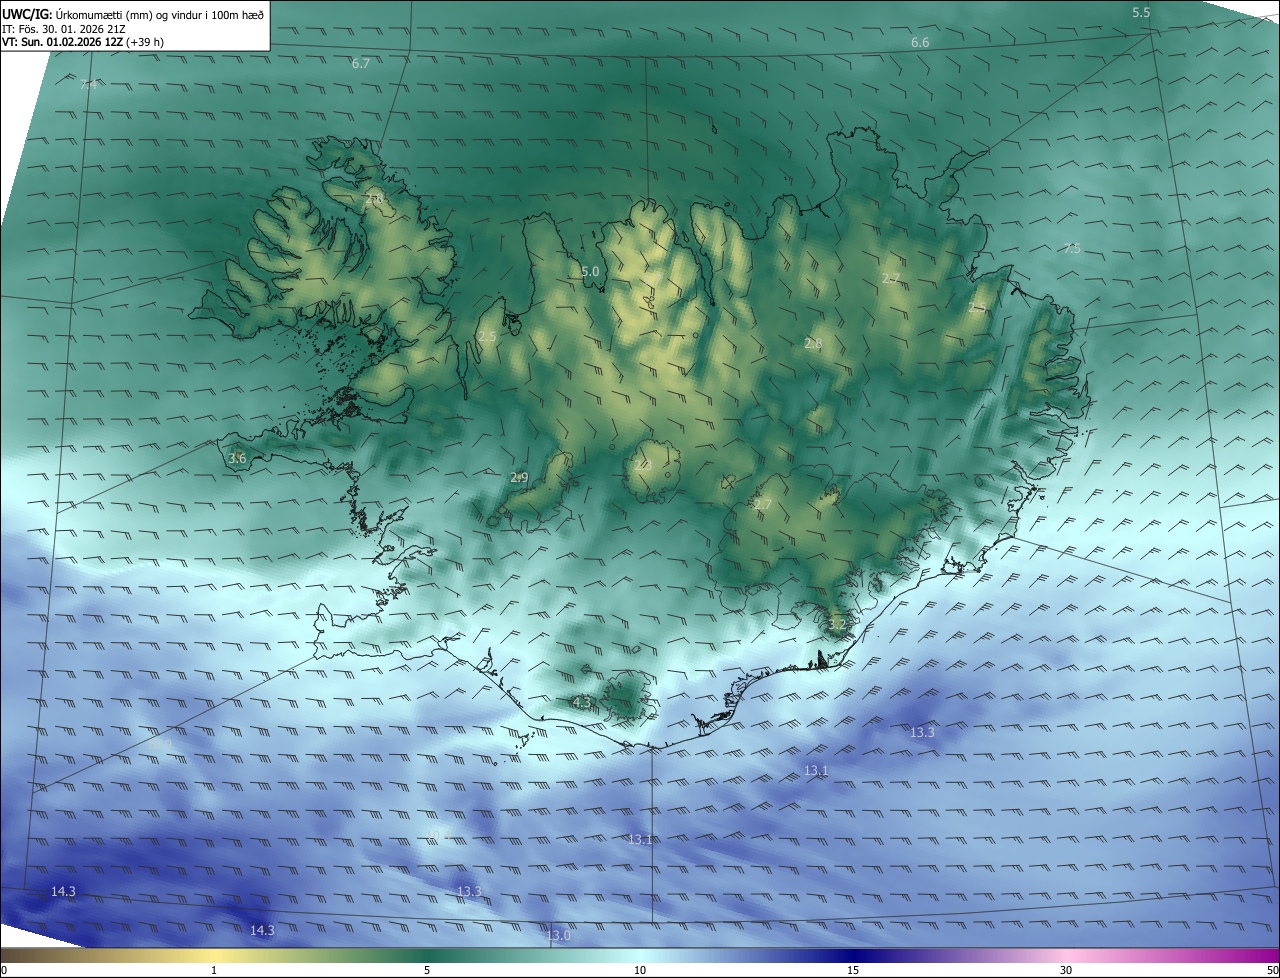
Task: Select the valid time line "VT: Sun. 01.02.2026 12Z"
Action: click(62, 42)
